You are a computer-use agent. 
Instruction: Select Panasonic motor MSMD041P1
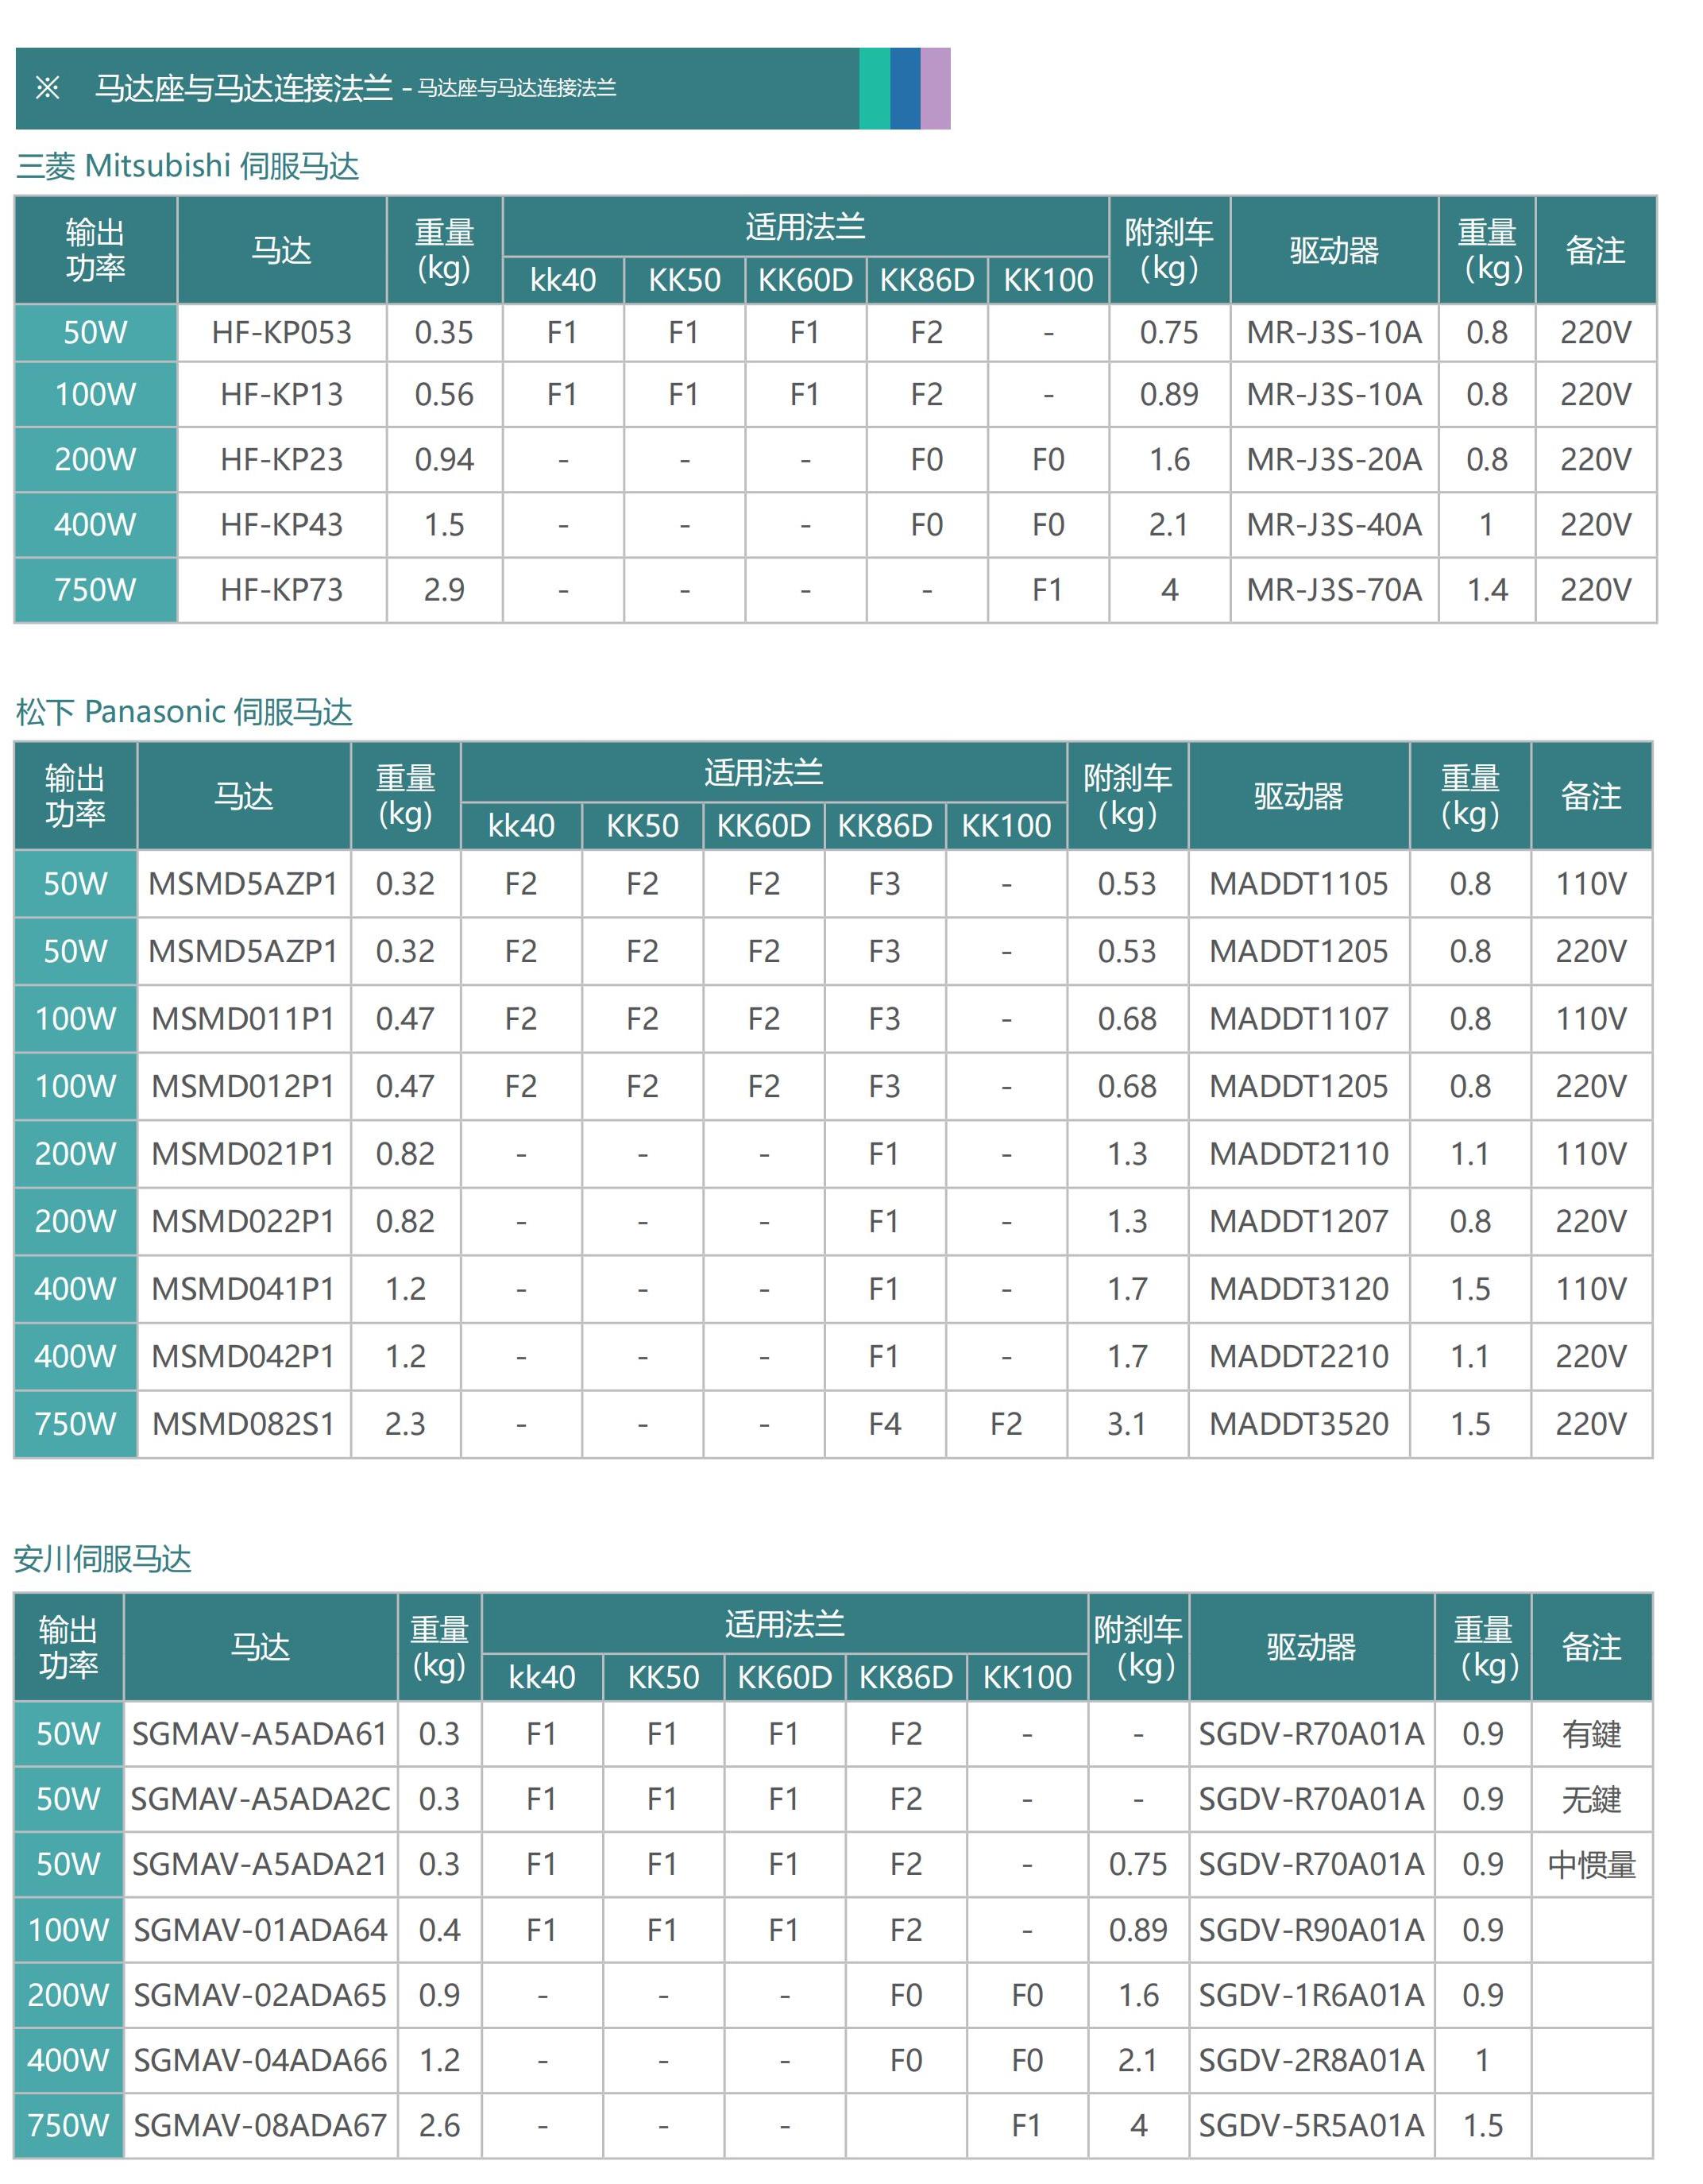click(243, 1288)
